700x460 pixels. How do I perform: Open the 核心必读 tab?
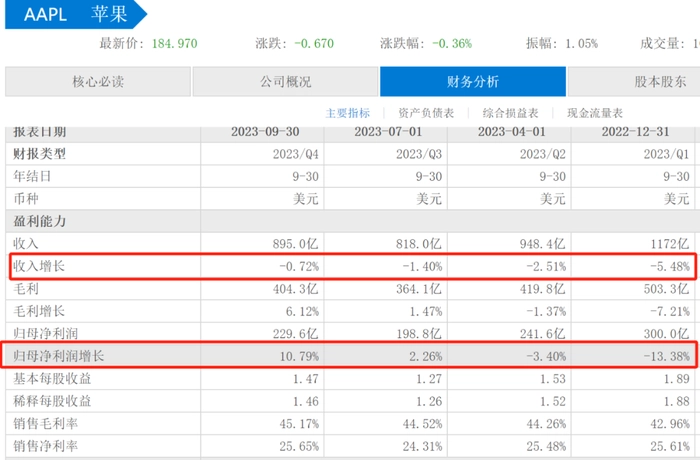coord(98,82)
